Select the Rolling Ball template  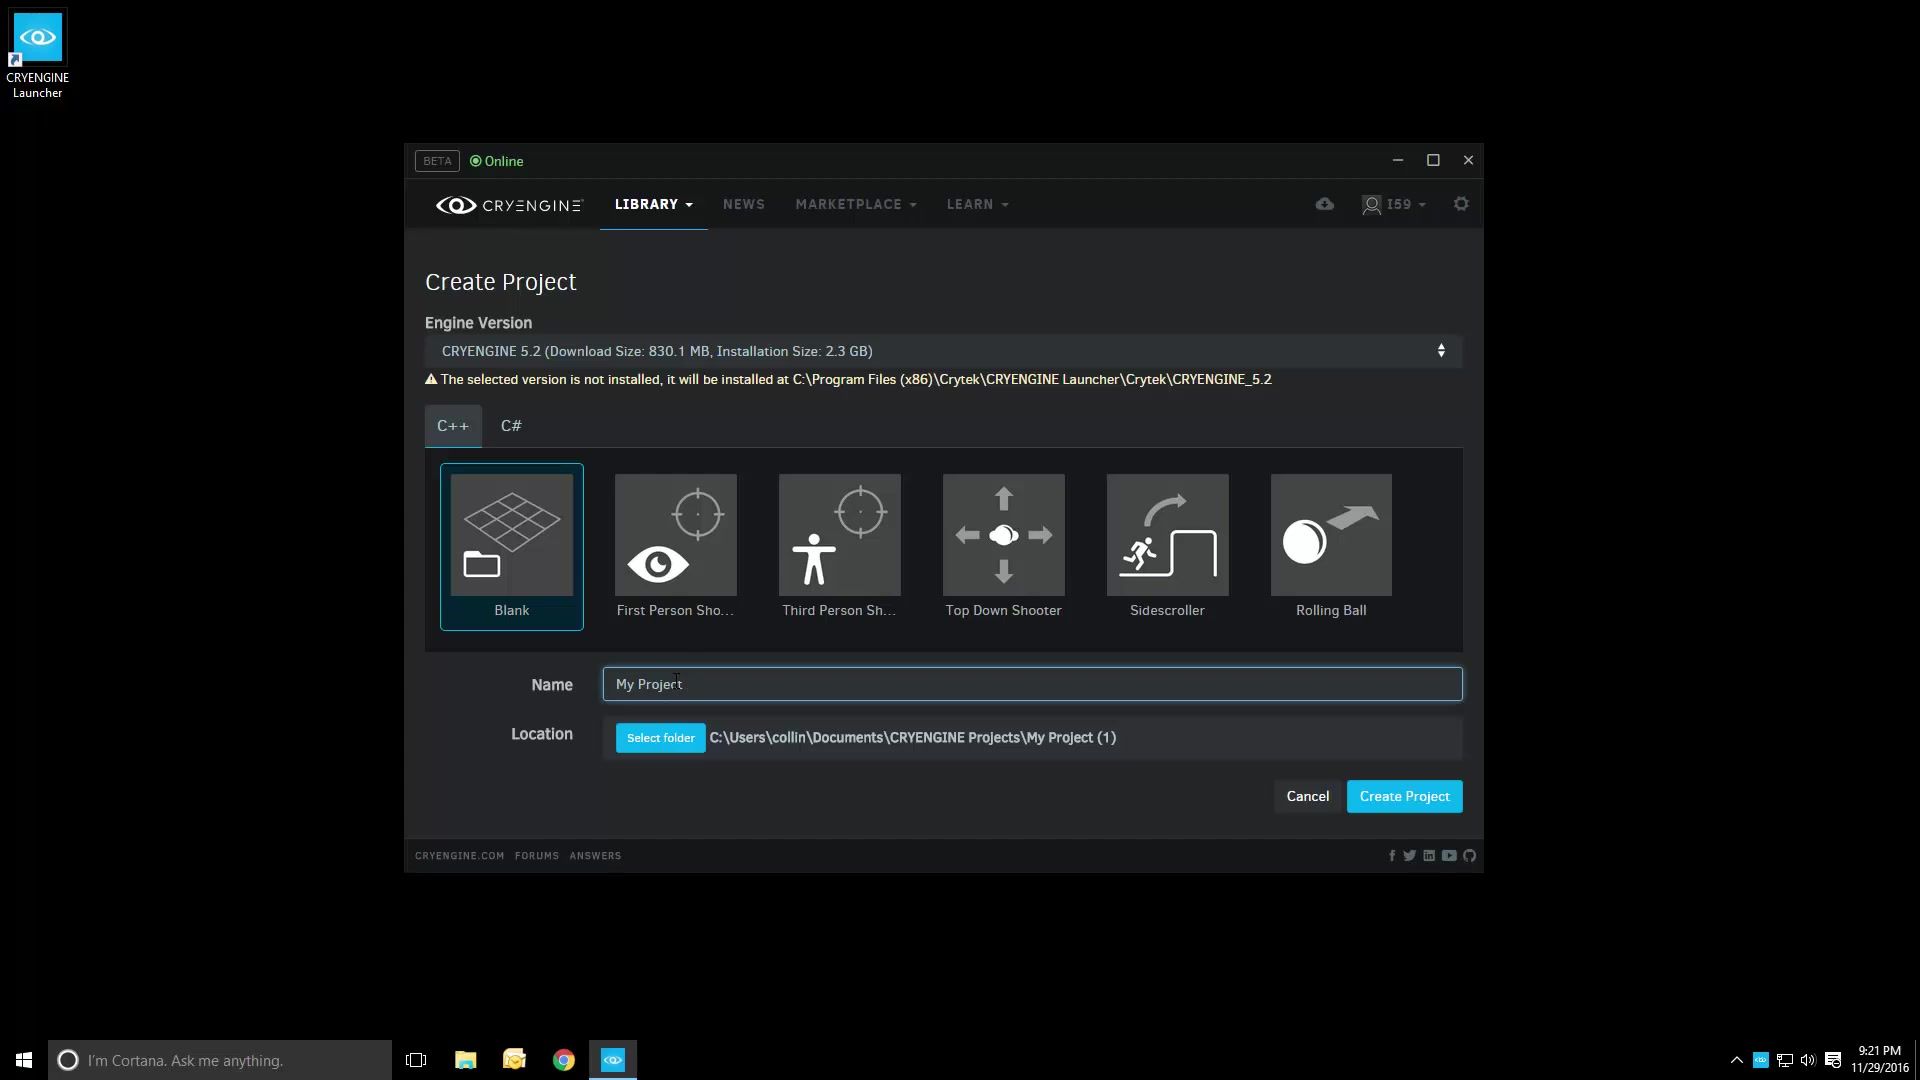pyautogui.click(x=1331, y=546)
